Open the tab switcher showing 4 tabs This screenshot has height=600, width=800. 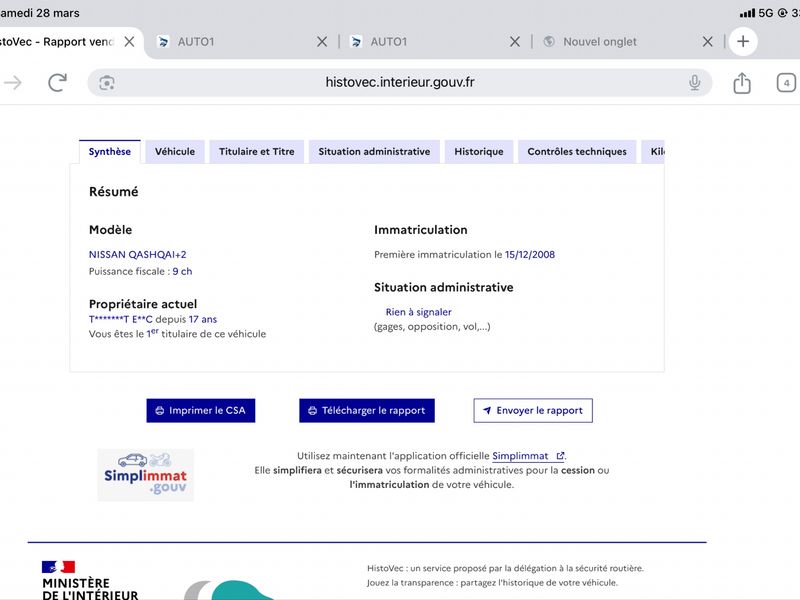pyautogui.click(x=786, y=83)
